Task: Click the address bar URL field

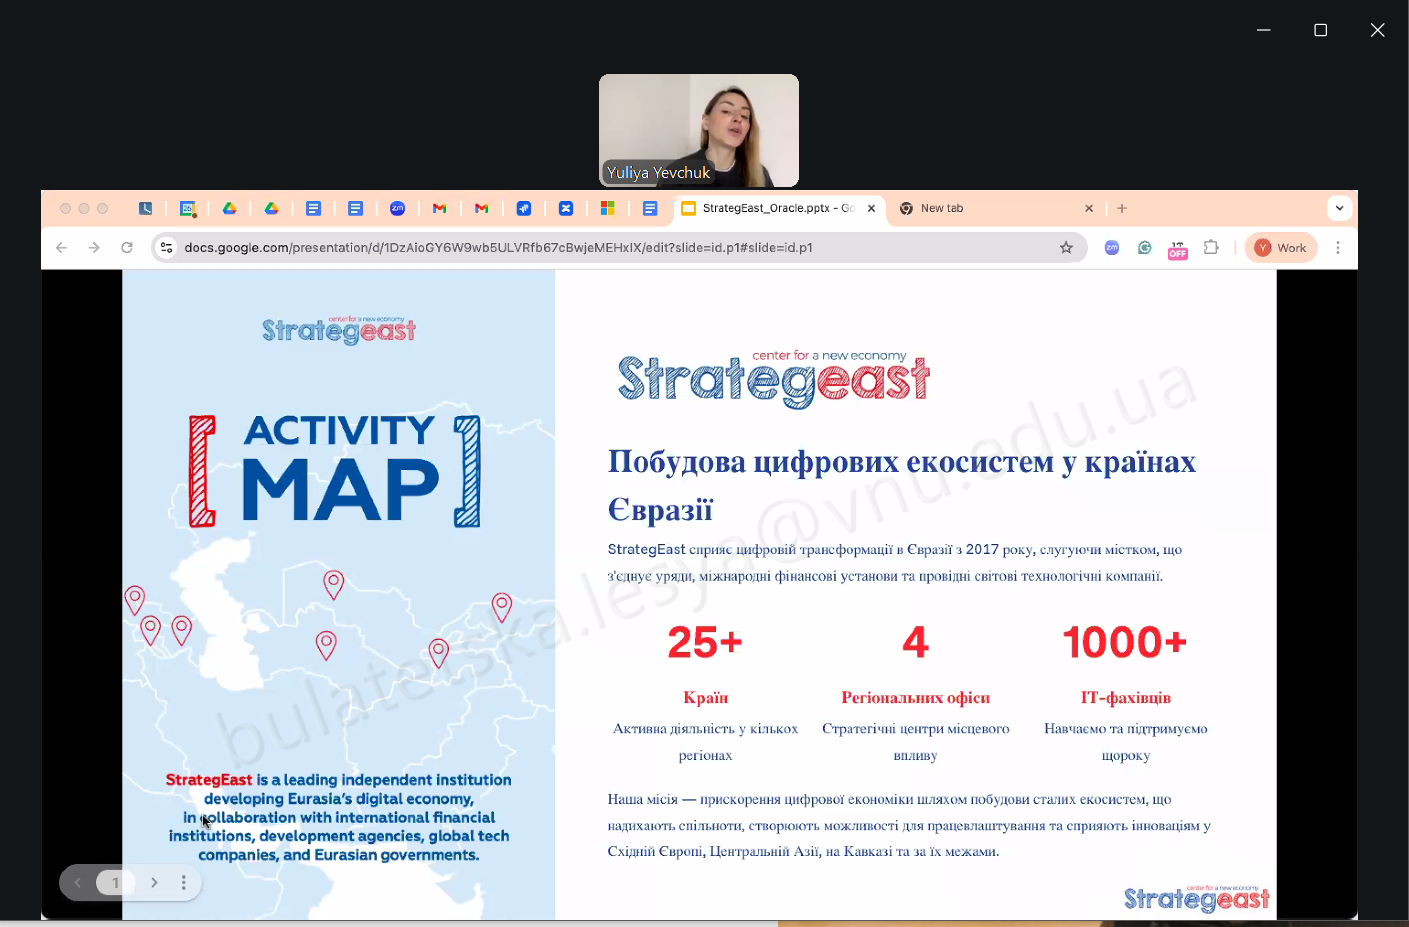Action: pos(600,248)
